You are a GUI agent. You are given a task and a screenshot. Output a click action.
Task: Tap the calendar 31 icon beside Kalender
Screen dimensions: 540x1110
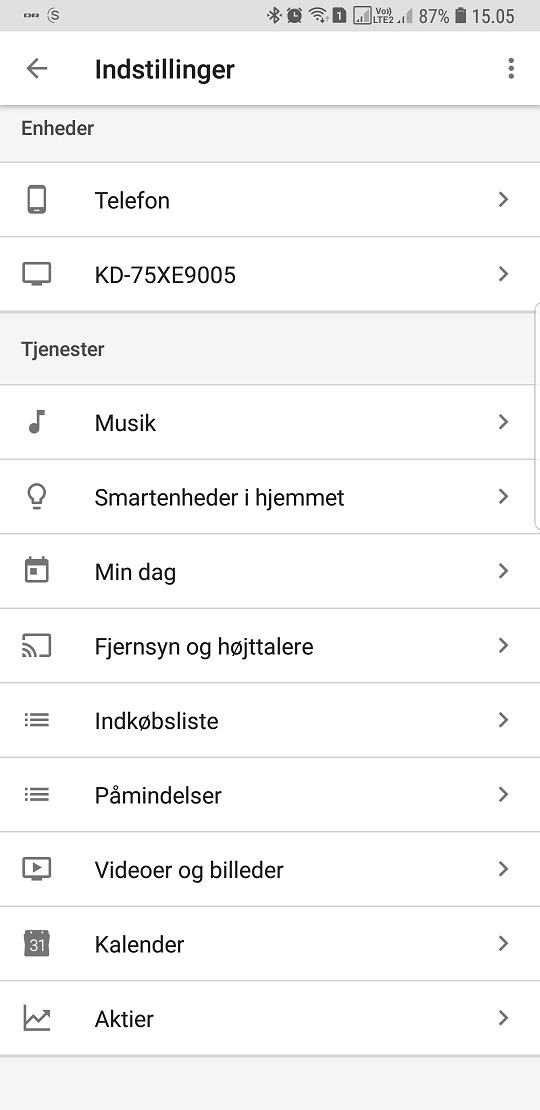click(37, 944)
